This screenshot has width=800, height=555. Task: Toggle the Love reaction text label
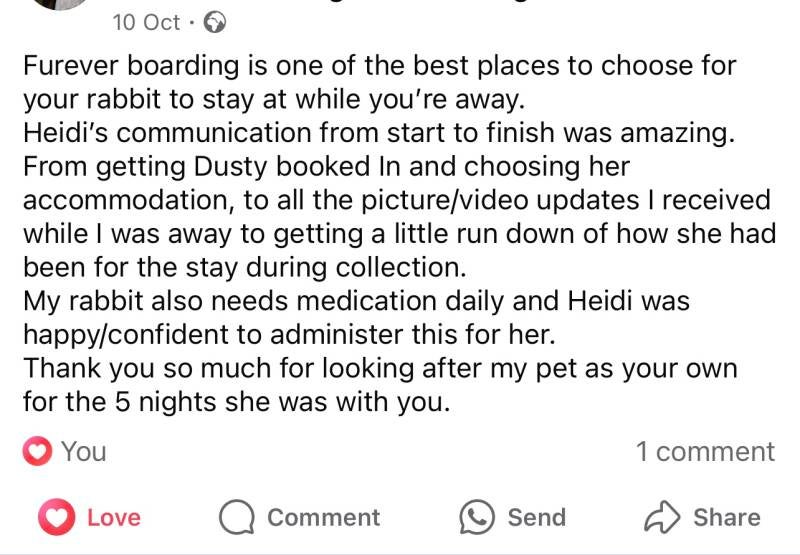click(113, 517)
